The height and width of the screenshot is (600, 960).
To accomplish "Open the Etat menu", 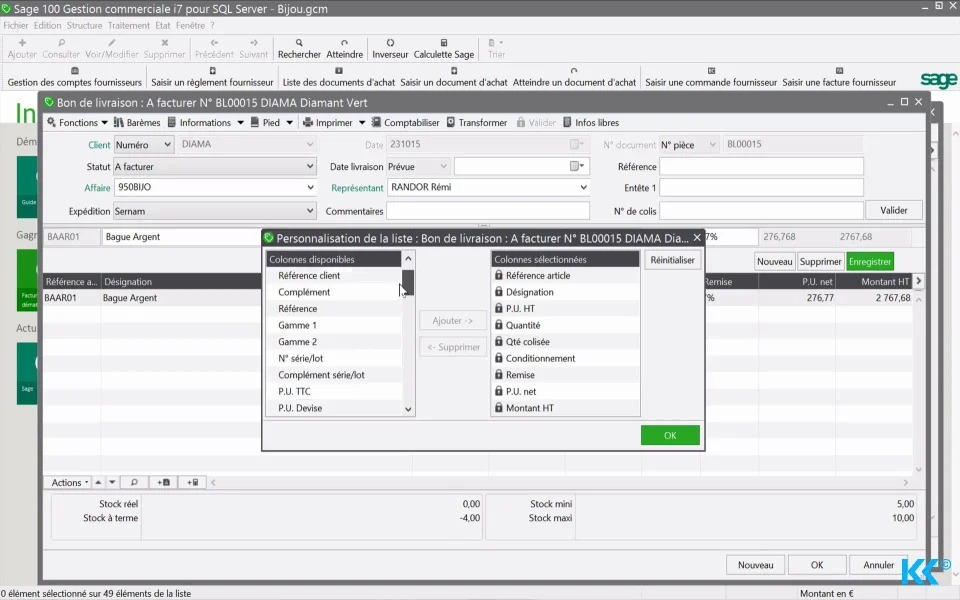I will pos(162,26).
